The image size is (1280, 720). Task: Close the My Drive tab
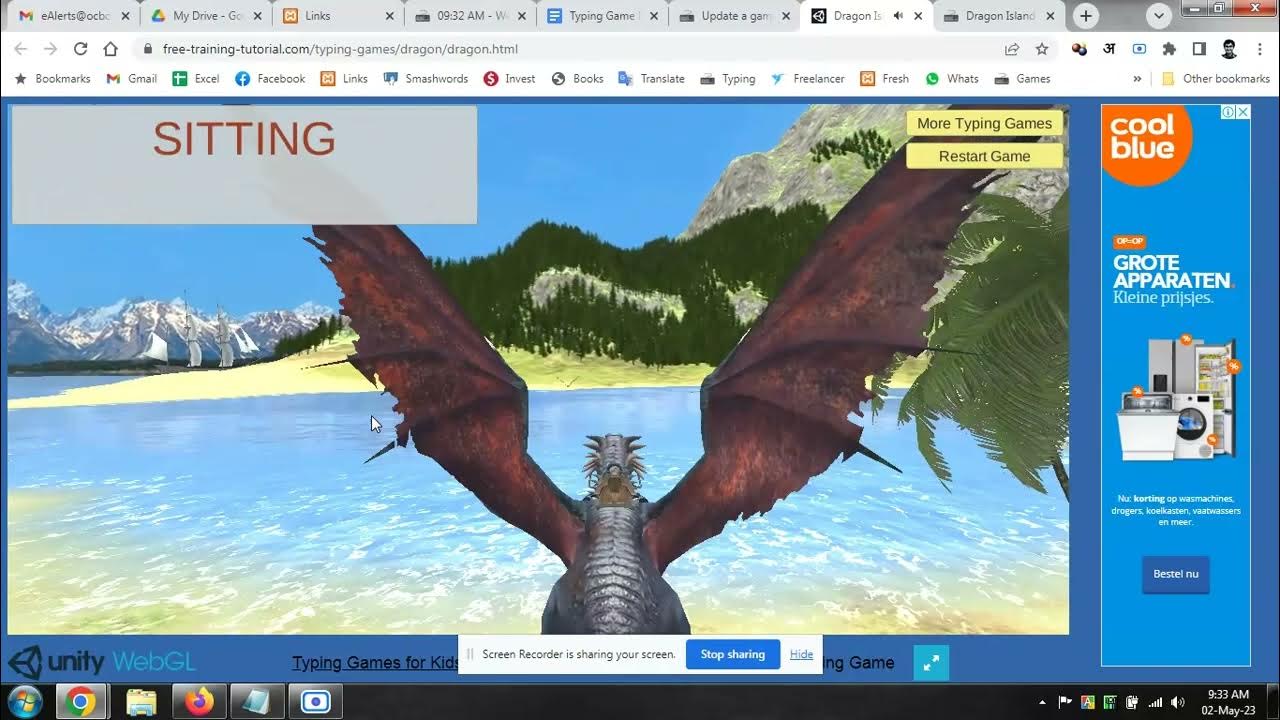click(258, 16)
